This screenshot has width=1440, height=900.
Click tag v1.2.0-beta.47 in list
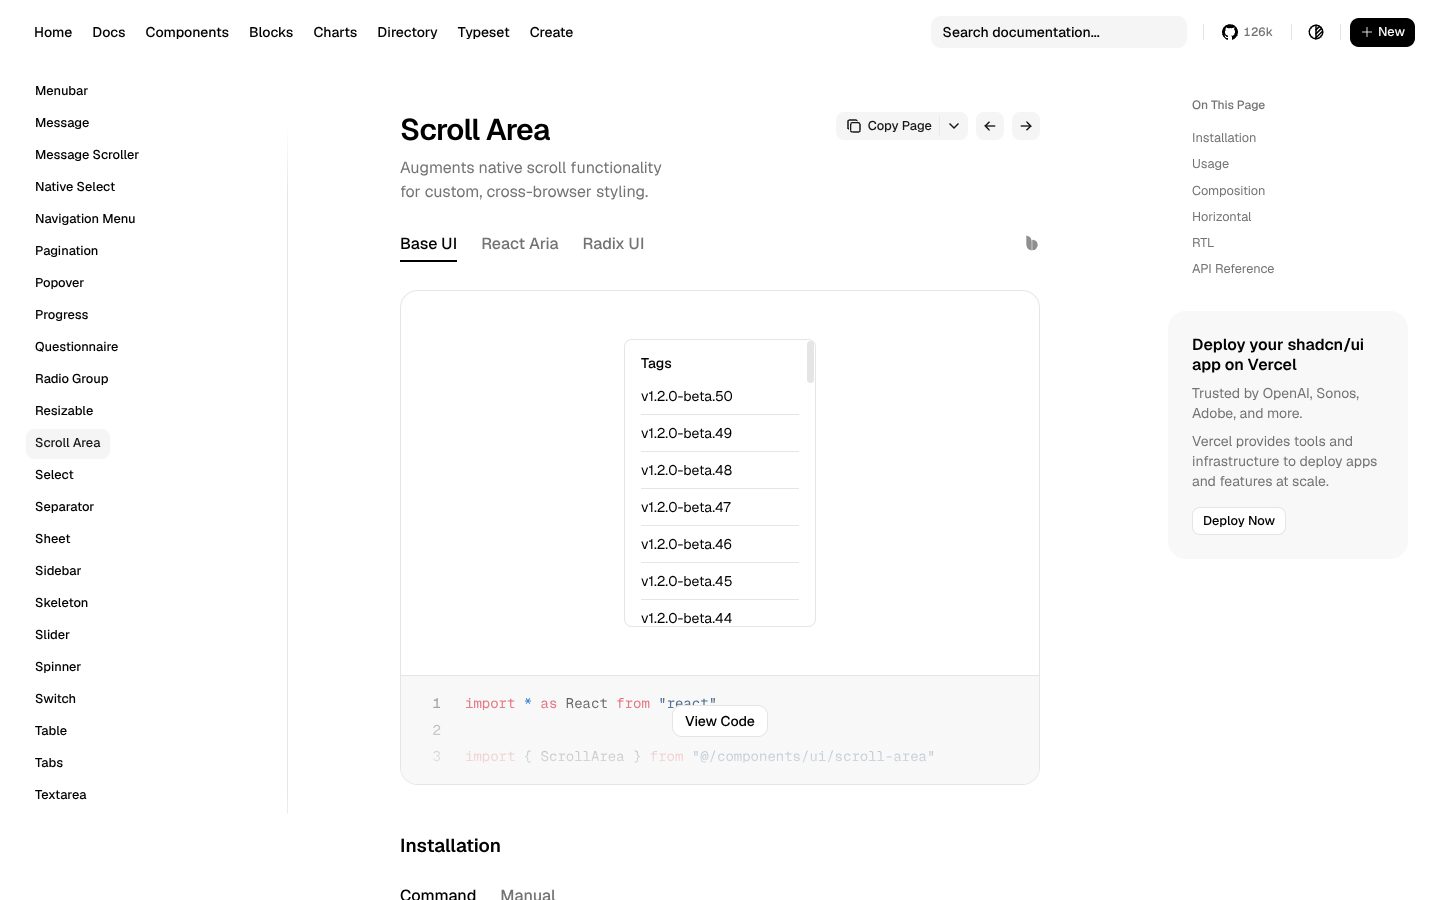coord(686,507)
